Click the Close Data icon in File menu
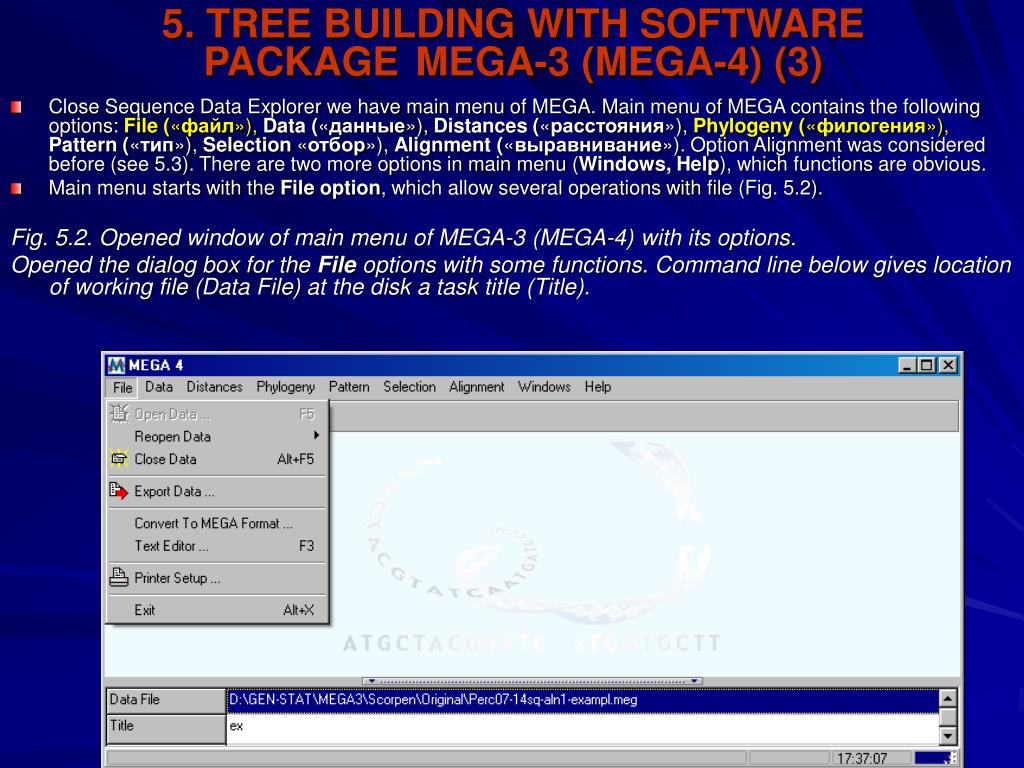The image size is (1024, 768). pos(119,458)
